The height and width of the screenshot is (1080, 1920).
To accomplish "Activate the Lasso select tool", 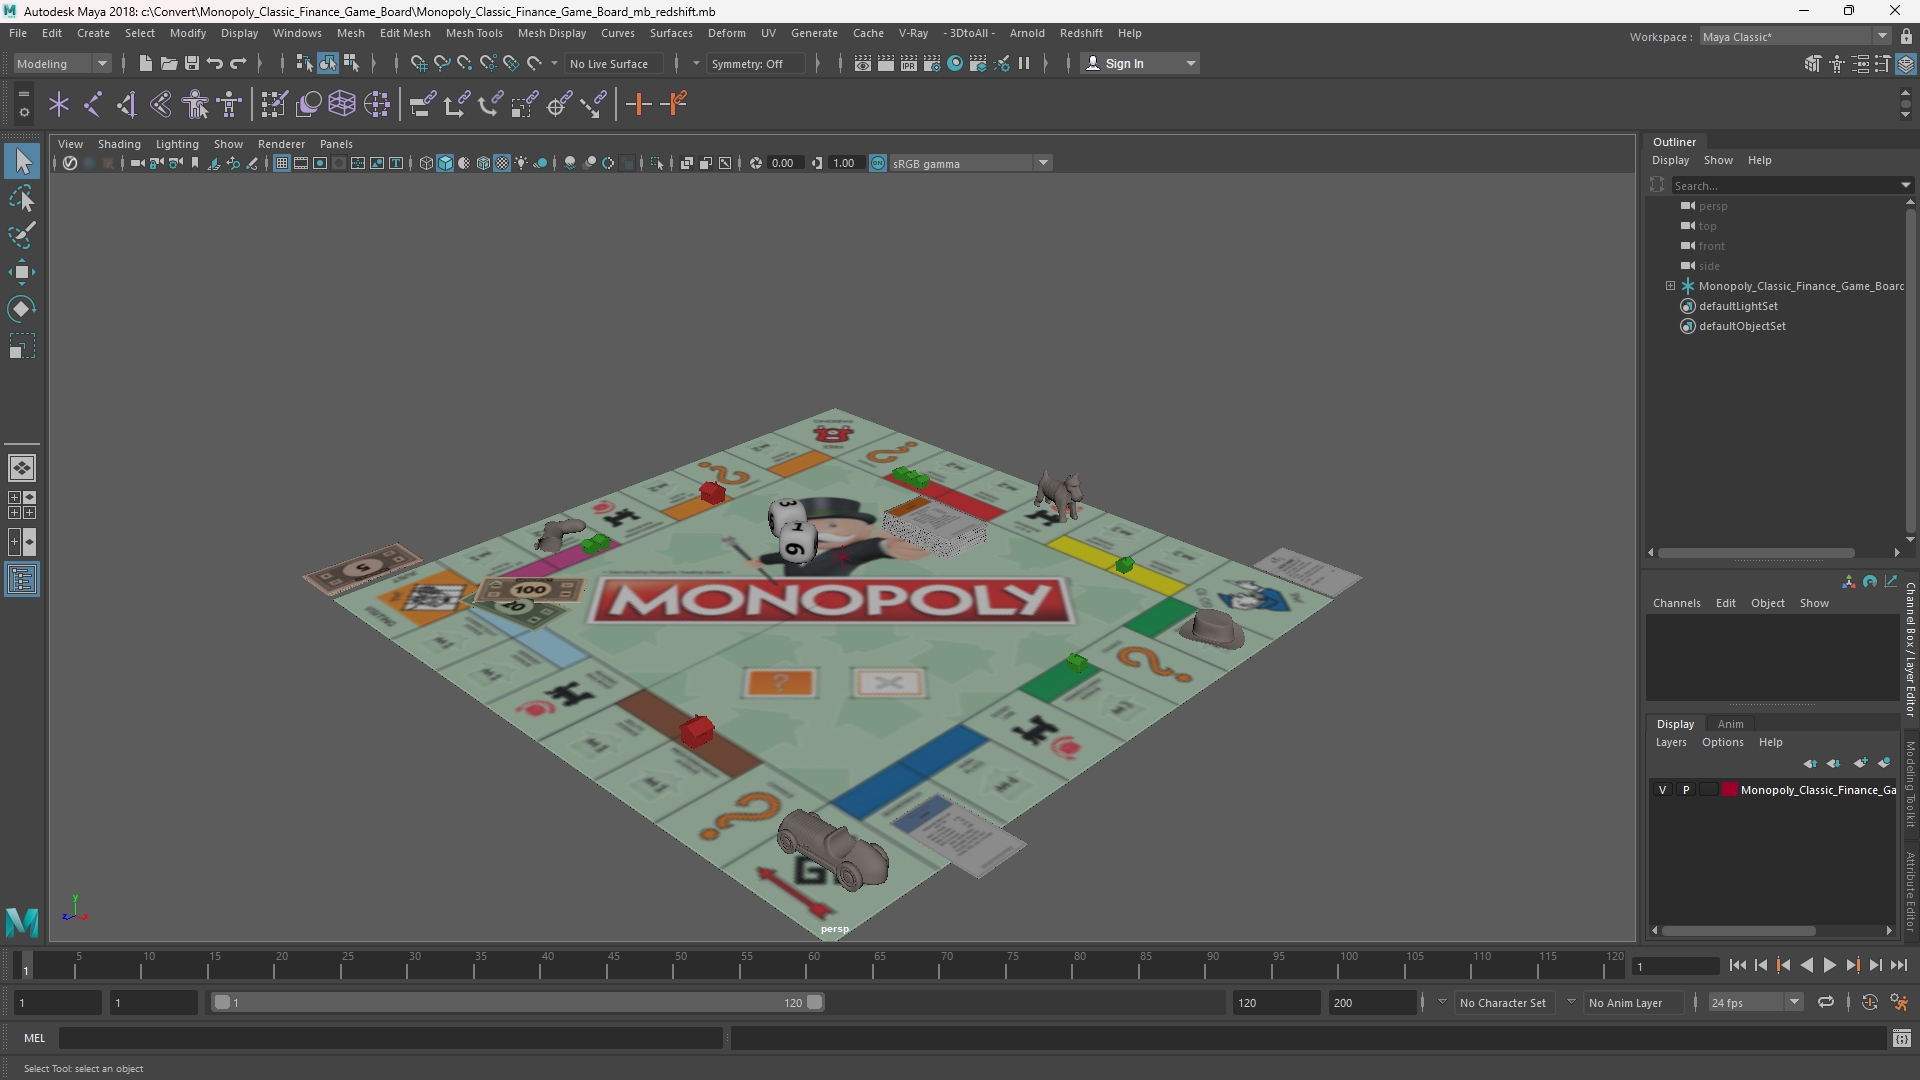I will click(22, 199).
